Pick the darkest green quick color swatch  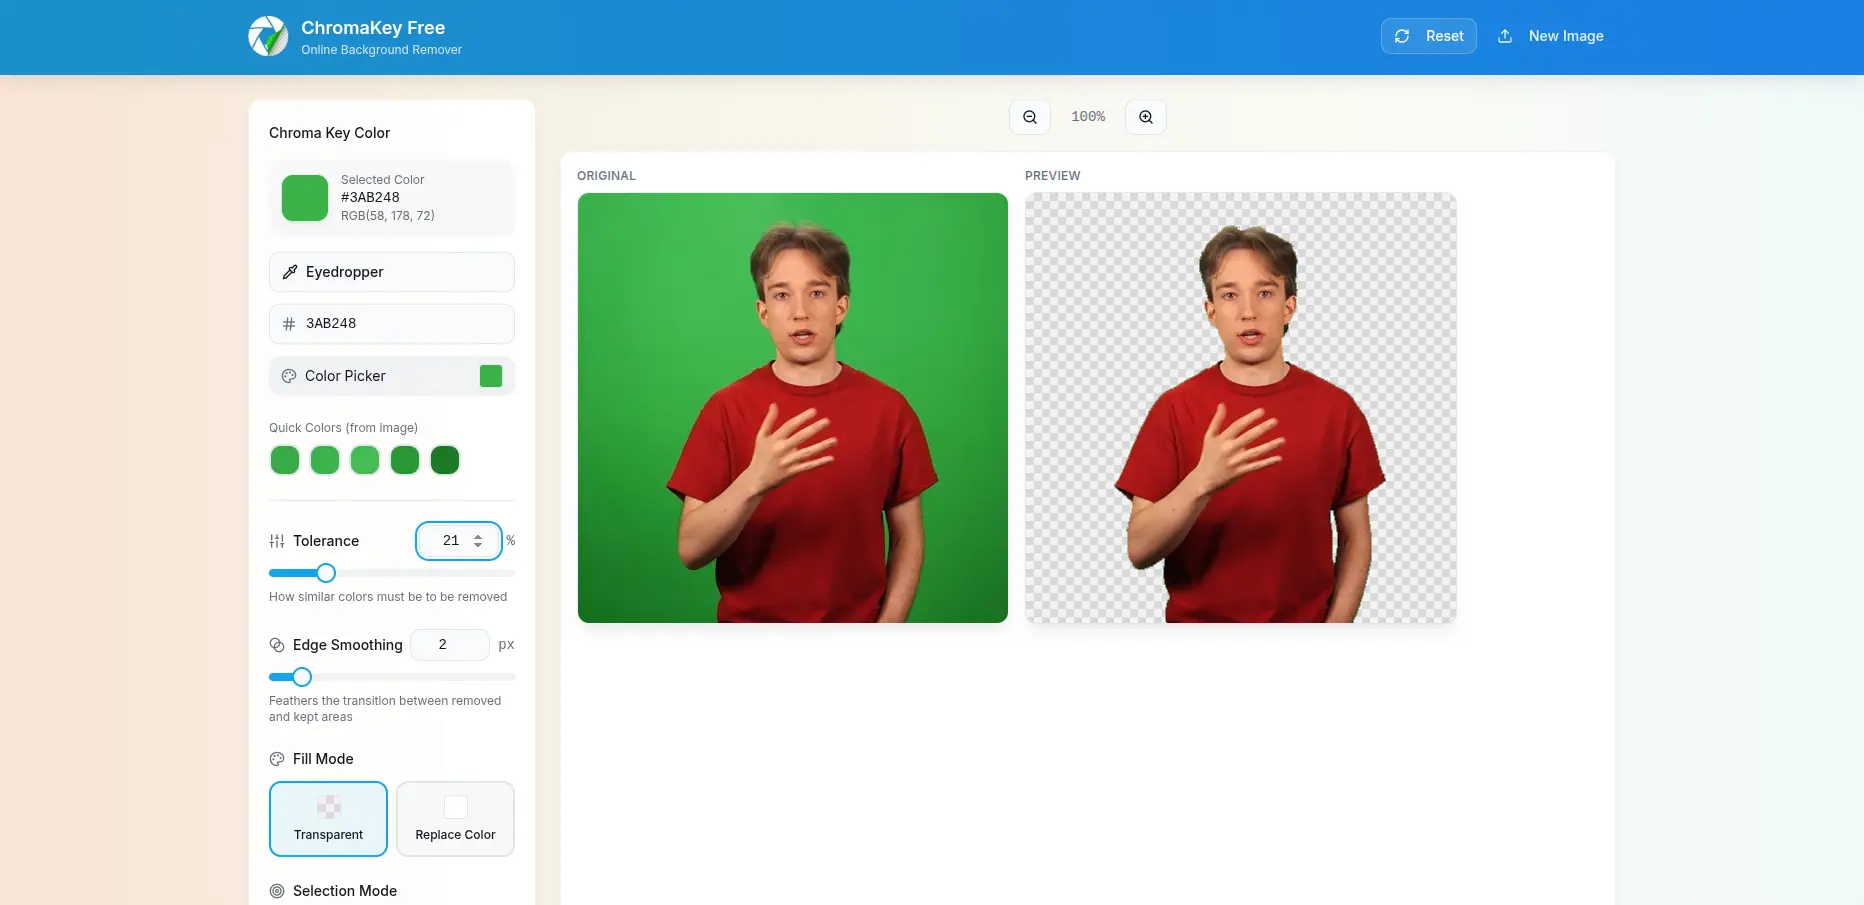pyautogui.click(x=444, y=459)
